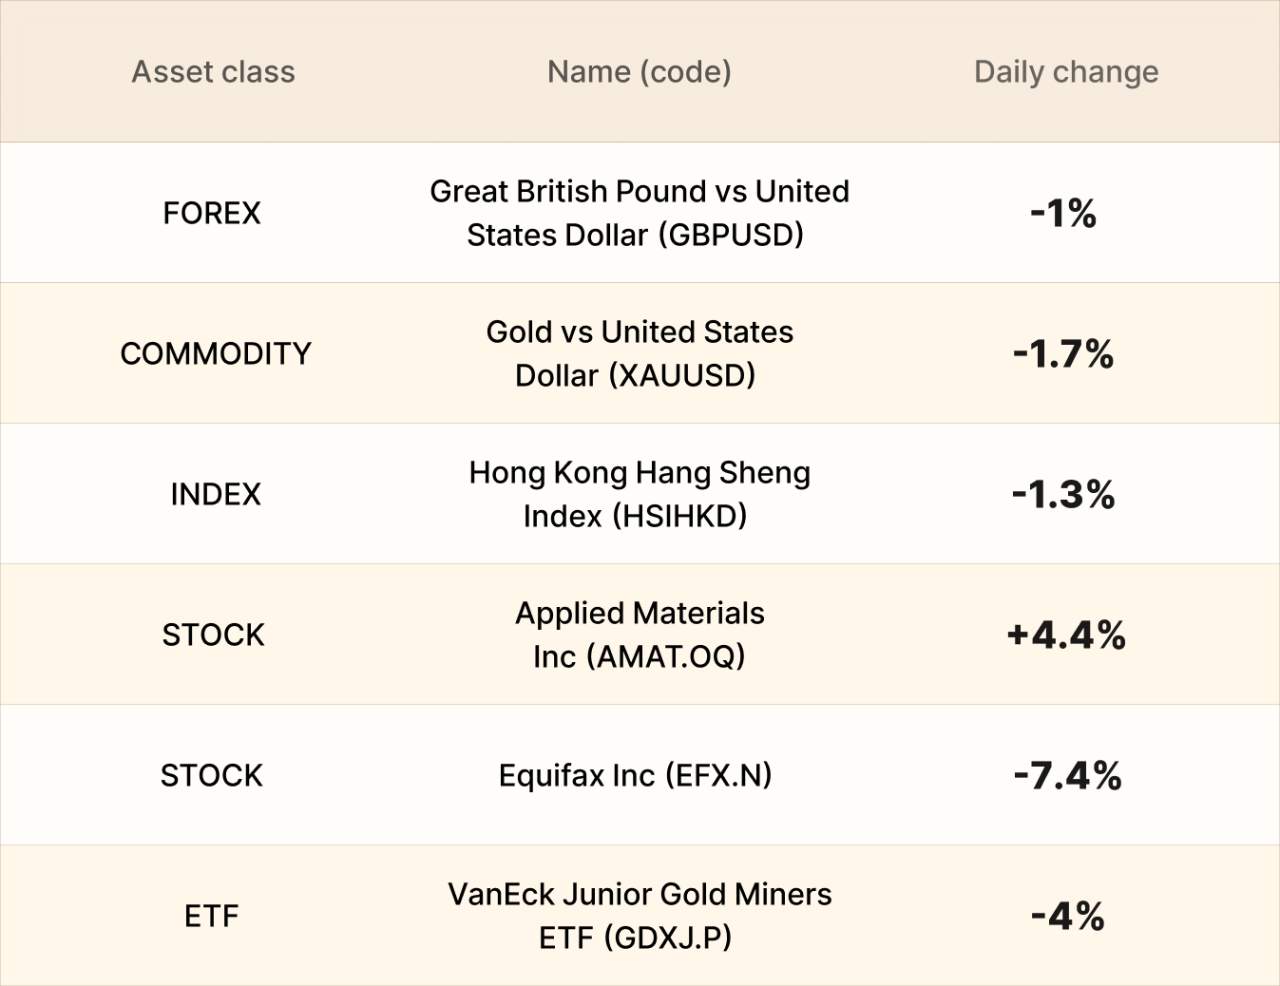
Task: Select the ETF asset class cell
Action: [x=212, y=916]
